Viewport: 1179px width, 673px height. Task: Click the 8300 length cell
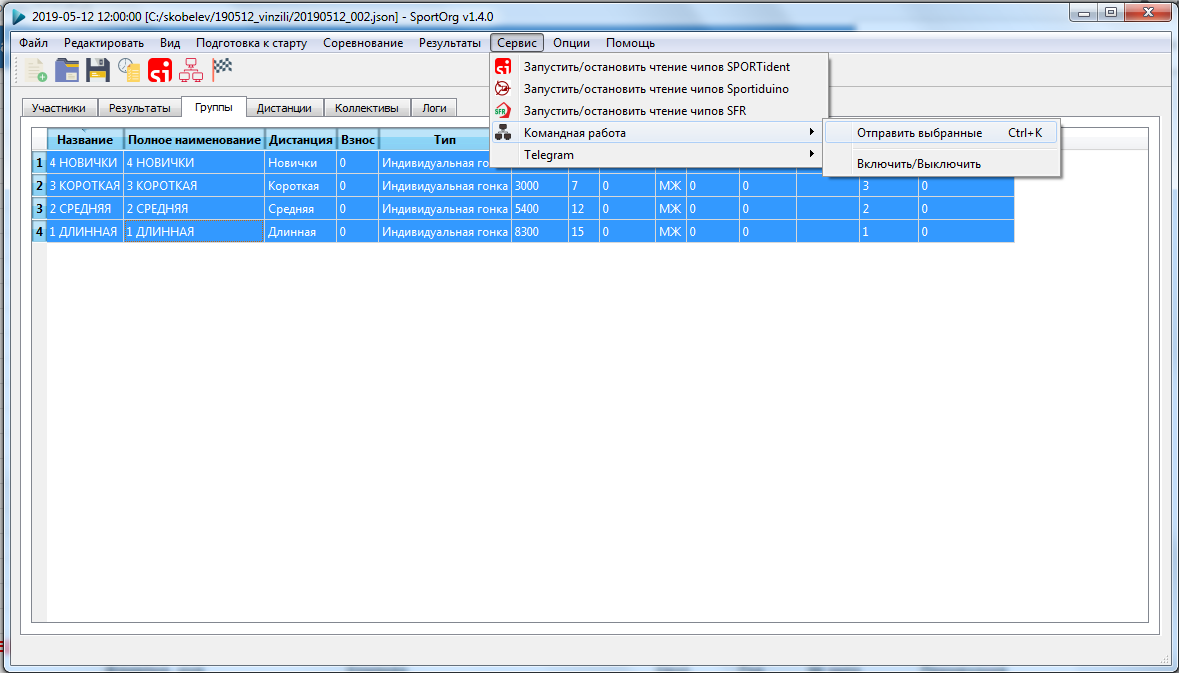pos(540,232)
